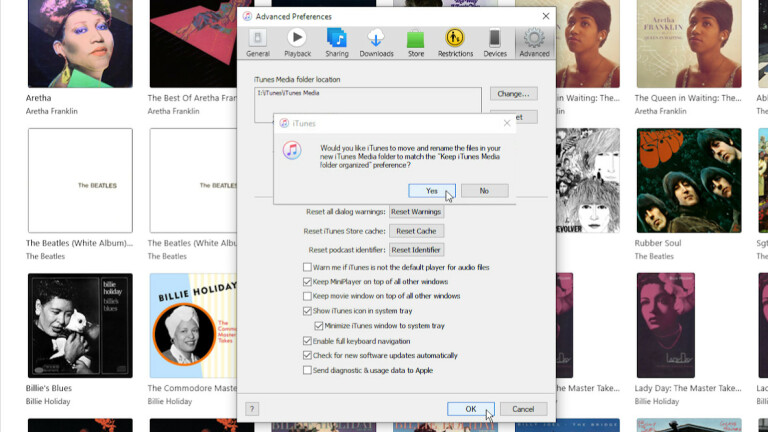This screenshot has width=768, height=432.
Task: Toggle Minimize iTunes window to system tray
Action: click(319, 326)
